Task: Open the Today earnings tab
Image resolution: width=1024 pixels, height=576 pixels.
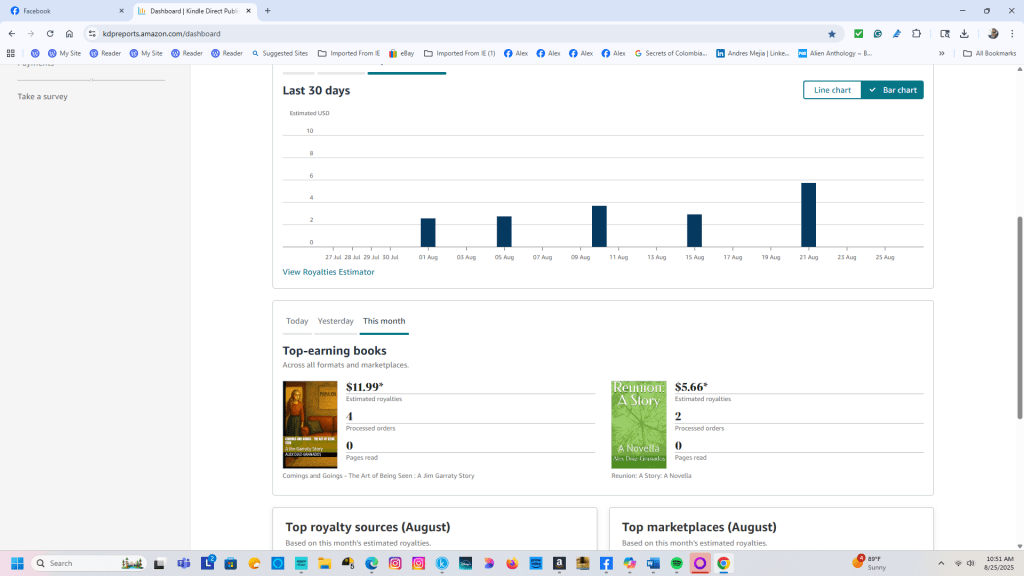Action: click(x=297, y=321)
